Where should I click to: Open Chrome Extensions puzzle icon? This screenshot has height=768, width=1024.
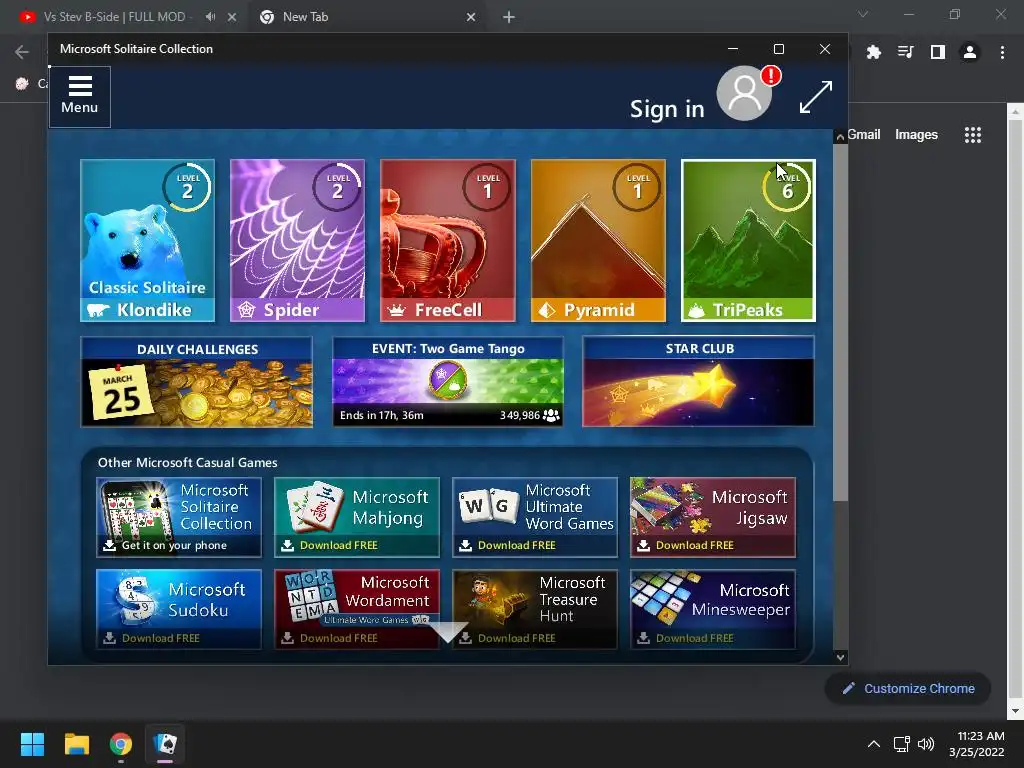click(873, 52)
